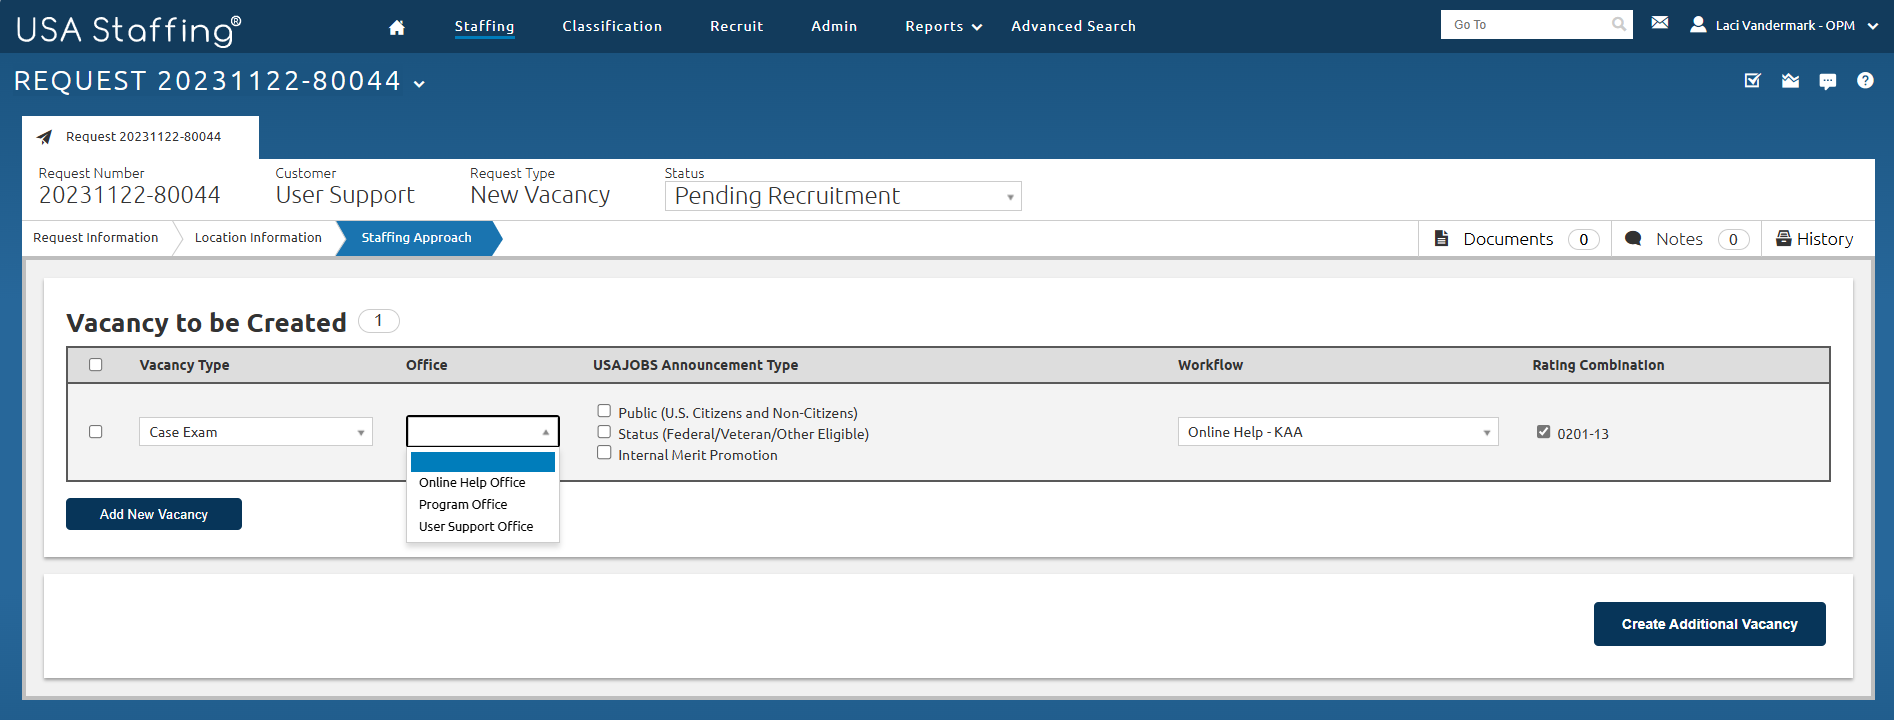Open the Classification menu

pyautogui.click(x=612, y=27)
